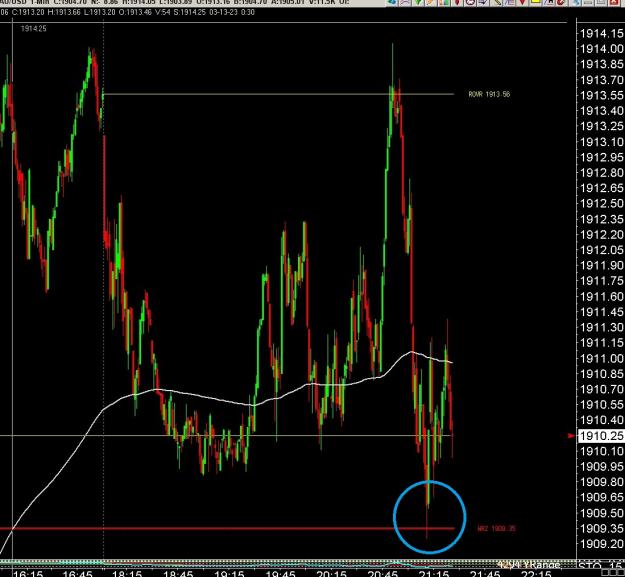This screenshot has height=577, width=625.
Task: Click the 22:15 time axis label
Action: (x=536, y=574)
